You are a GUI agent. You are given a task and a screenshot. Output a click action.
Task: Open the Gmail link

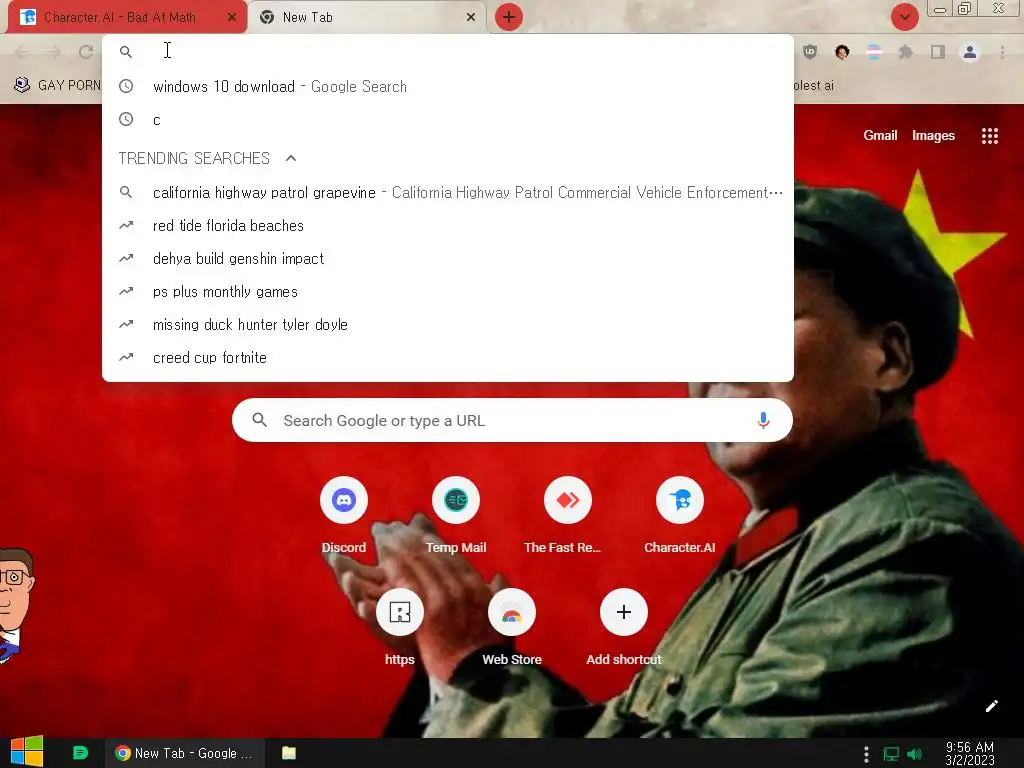coord(880,135)
